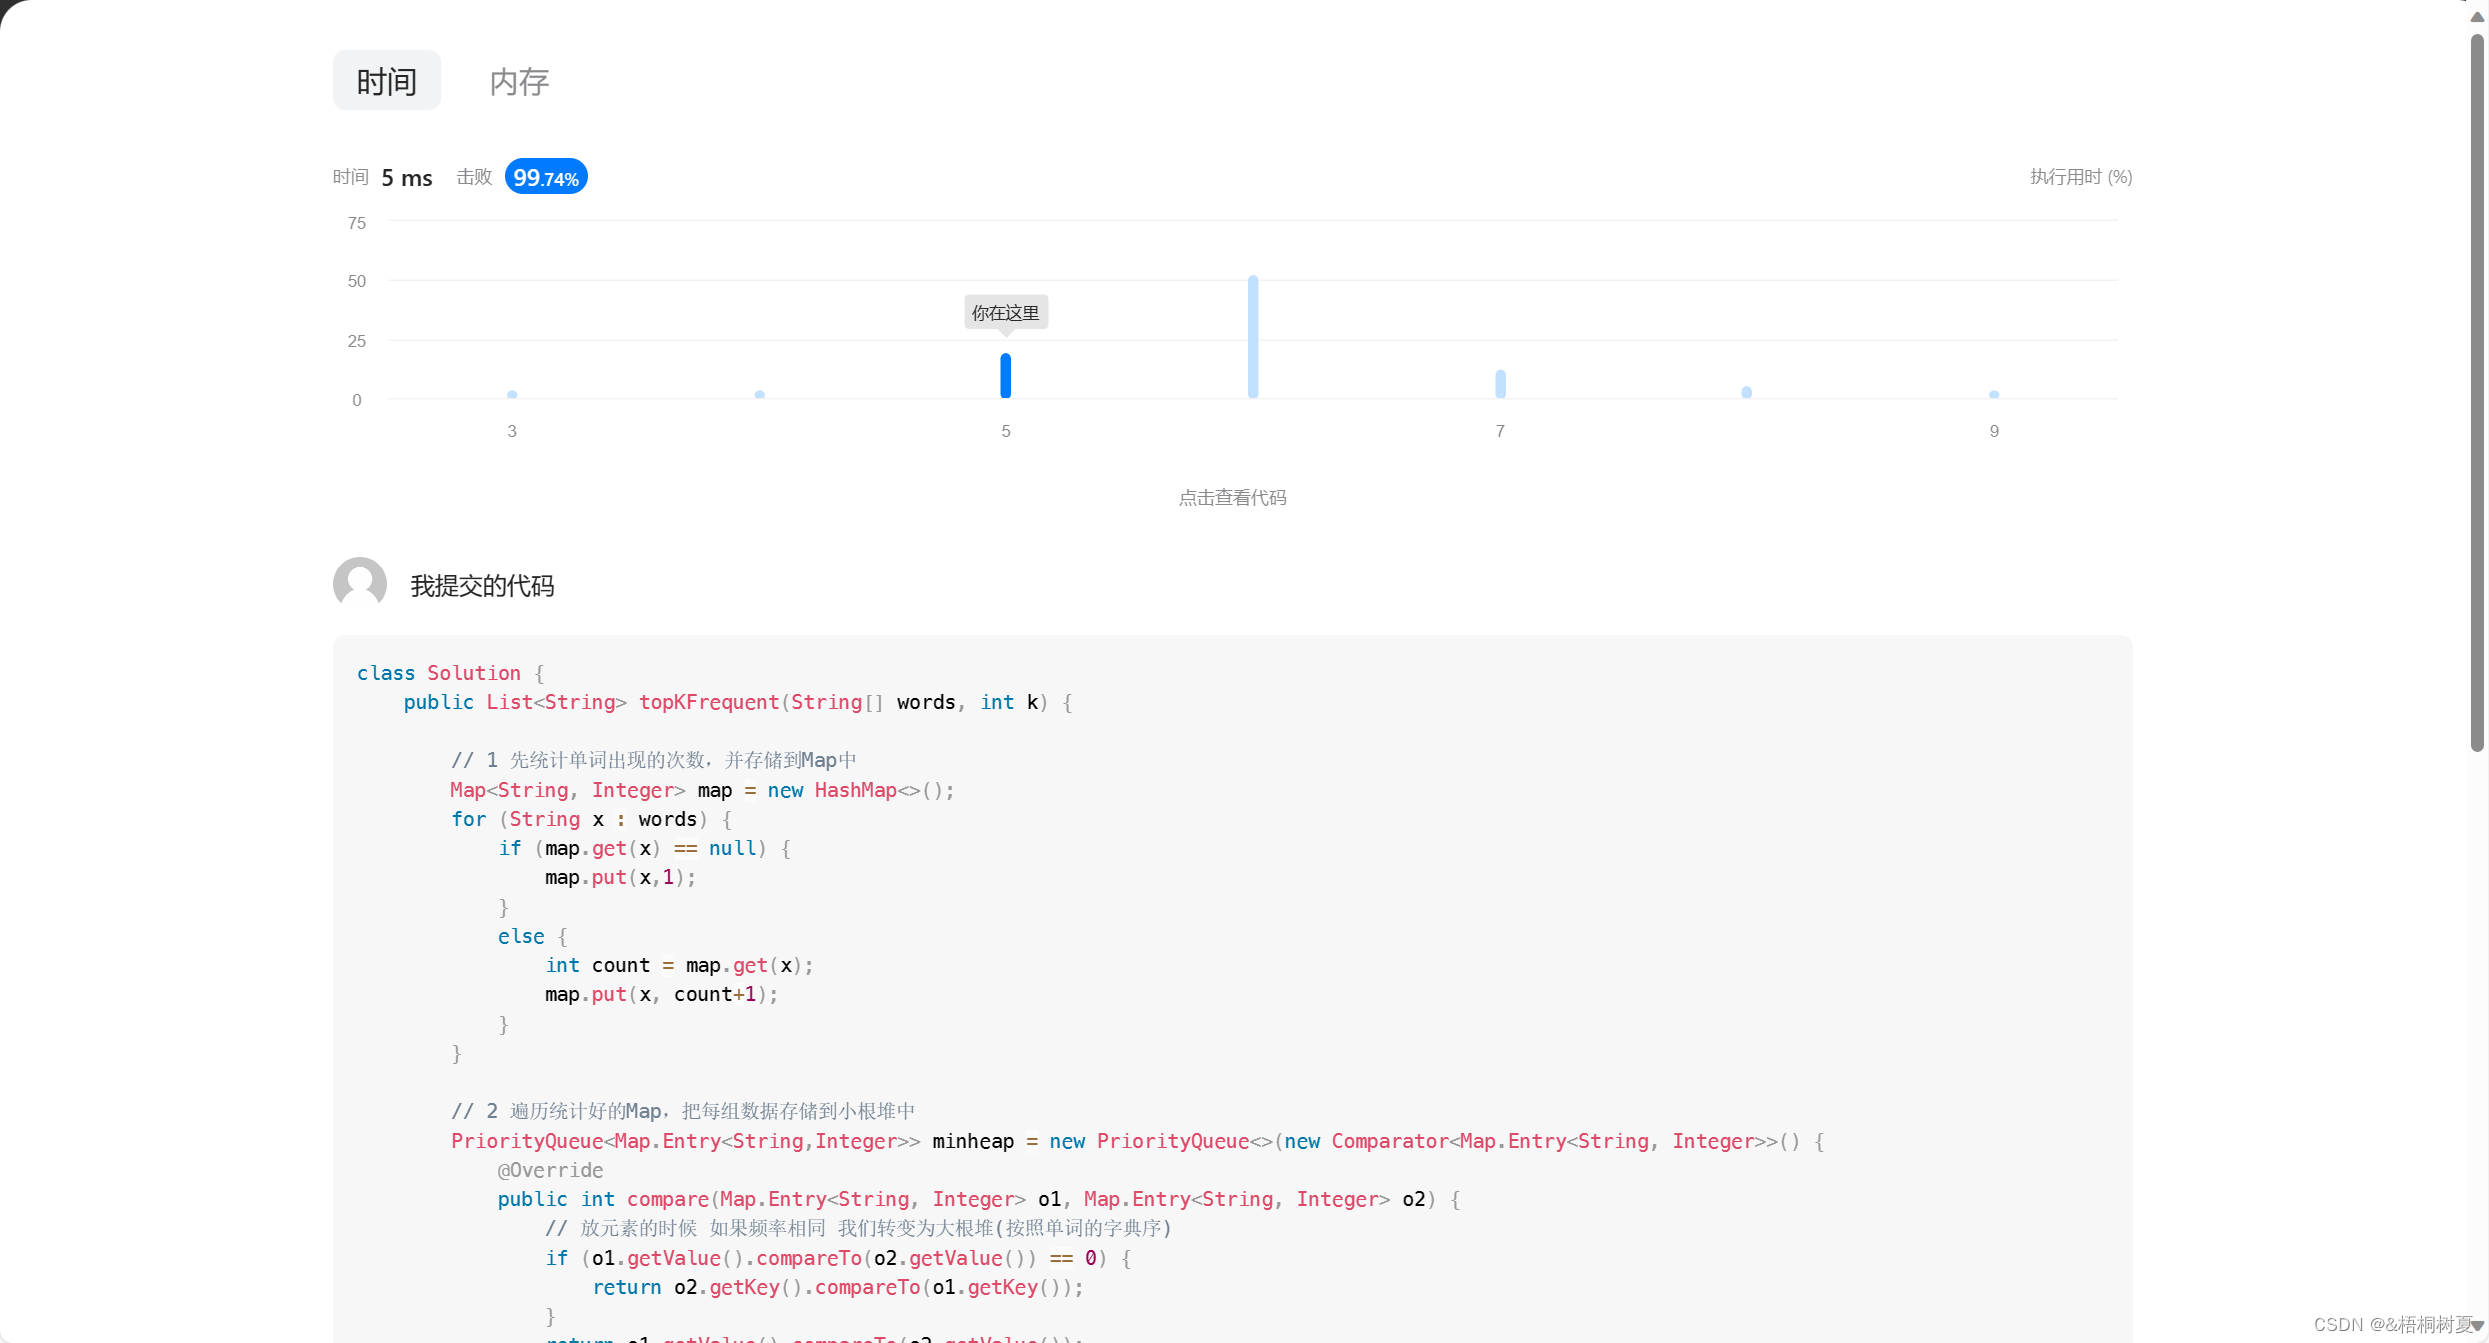This screenshot has width=2489, height=1343.
Task: Click the '// 1 先统计单词出现的次数' comment
Action: (x=653, y=760)
